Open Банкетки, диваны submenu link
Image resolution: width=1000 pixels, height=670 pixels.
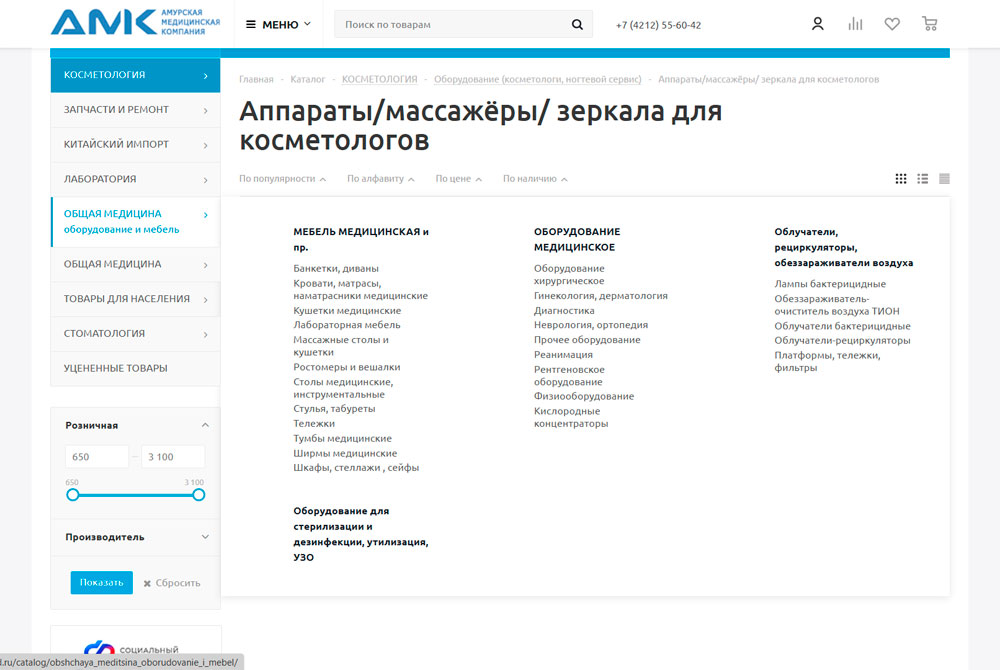click(x=335, y=268)
